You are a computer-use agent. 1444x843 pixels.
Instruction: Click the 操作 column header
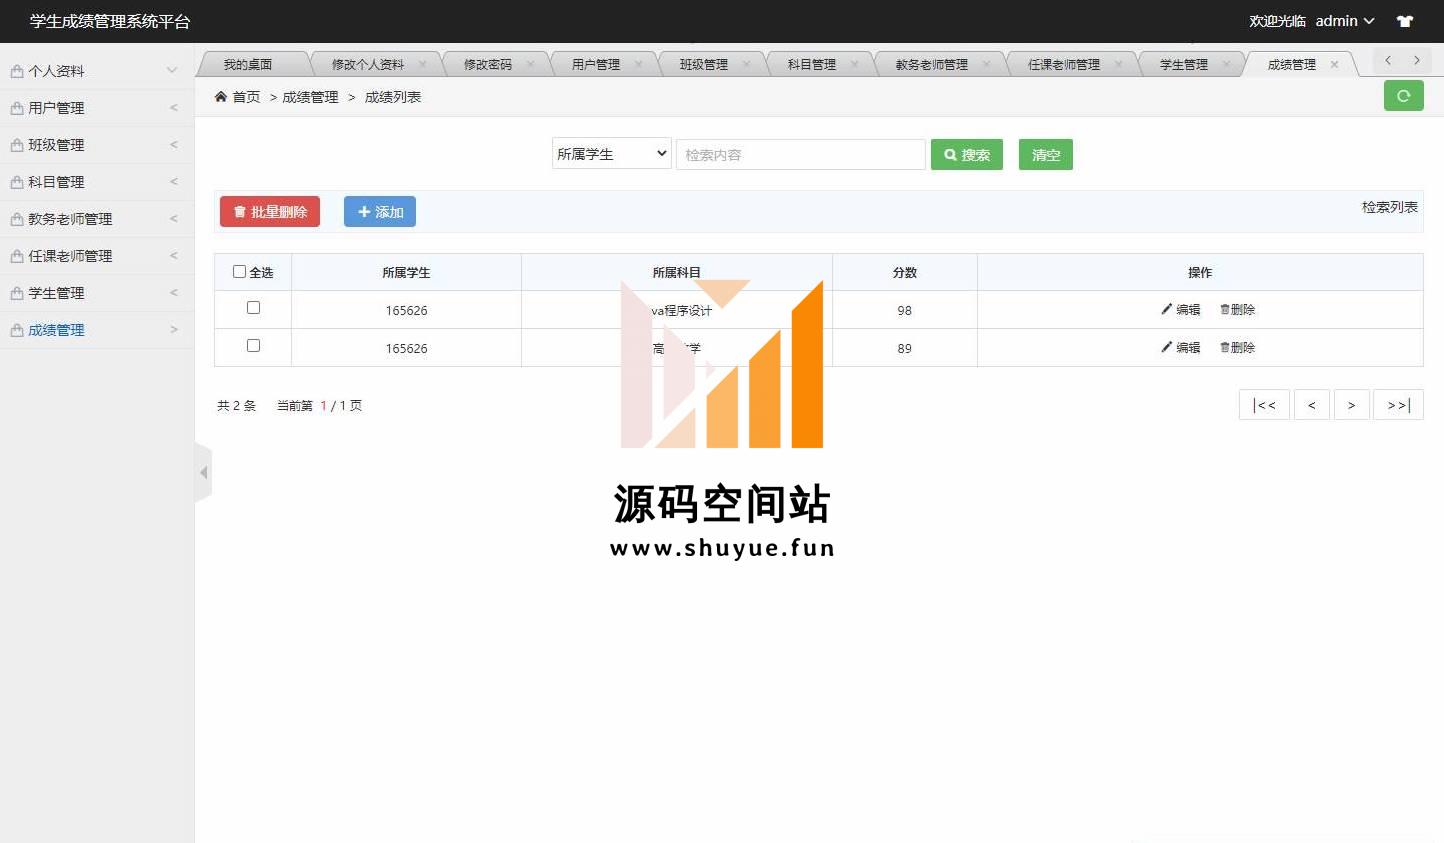coord(1200,272)
